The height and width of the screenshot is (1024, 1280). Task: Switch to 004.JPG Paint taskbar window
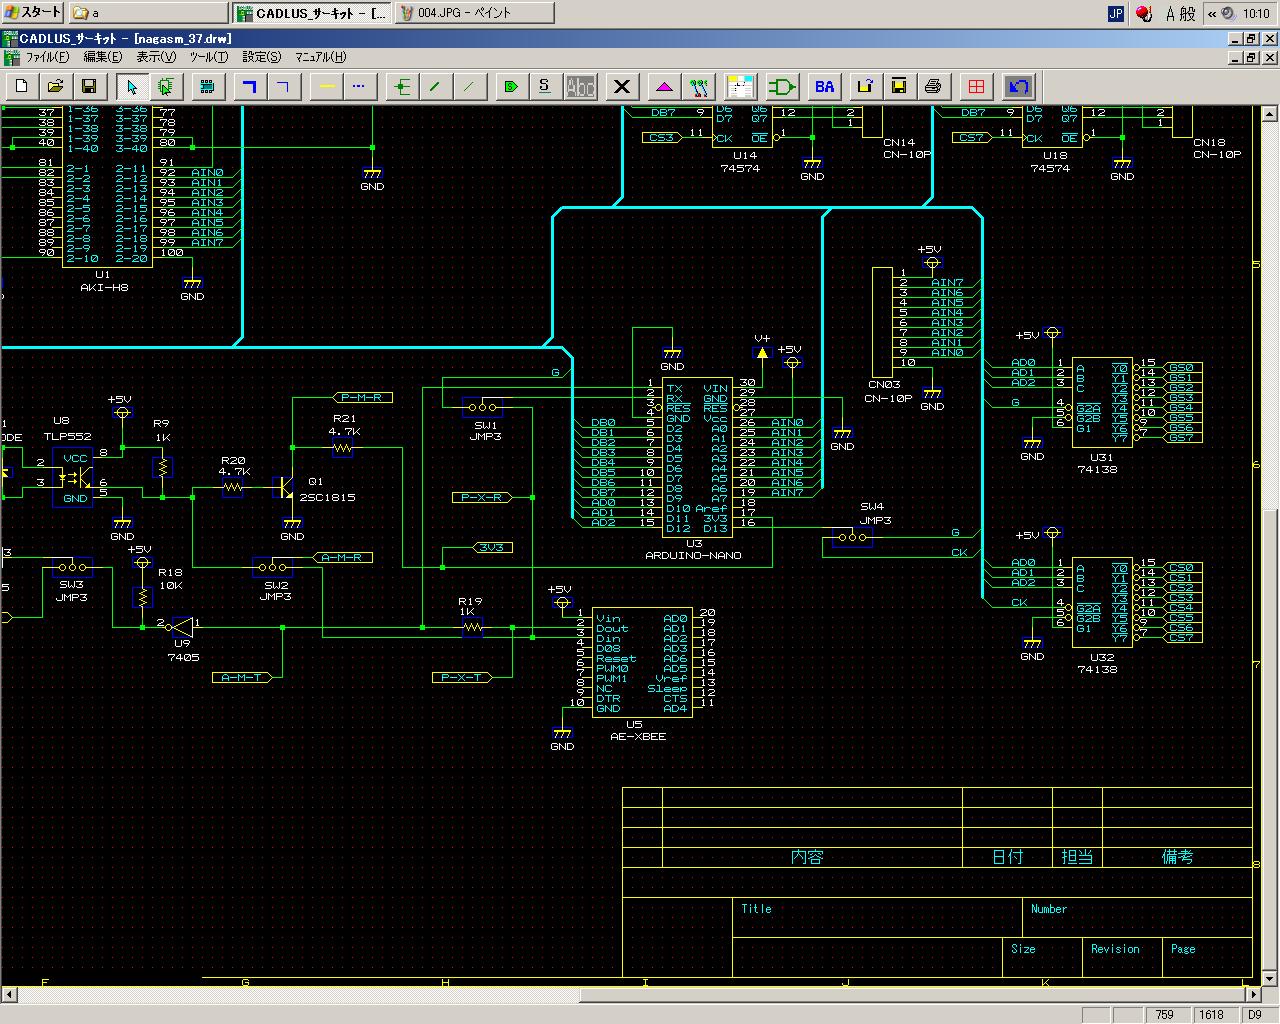[x=473, y=13]
